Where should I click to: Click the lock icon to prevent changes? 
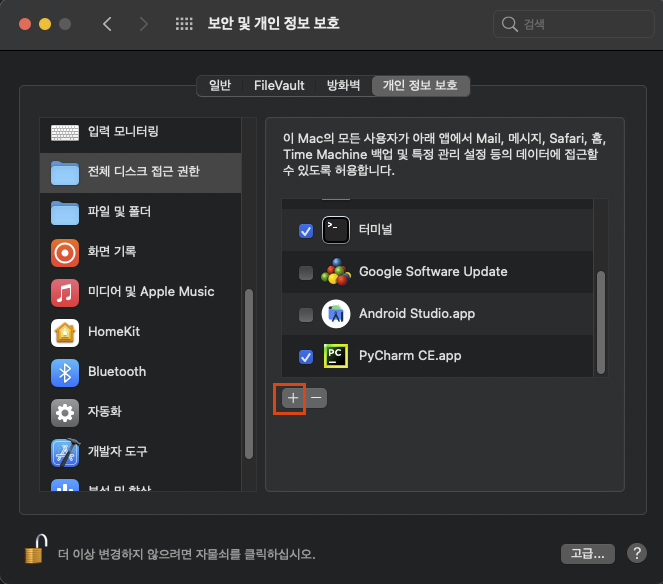[36, 548]
